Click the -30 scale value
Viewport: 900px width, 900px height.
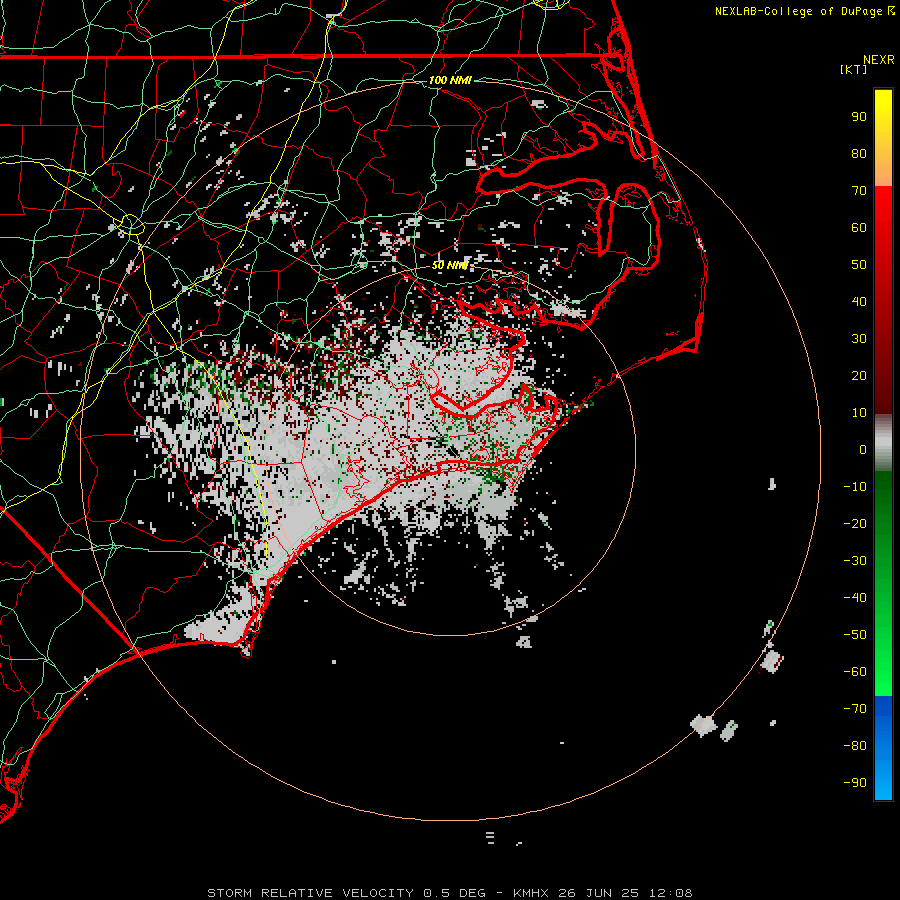[x=855, y=561]
